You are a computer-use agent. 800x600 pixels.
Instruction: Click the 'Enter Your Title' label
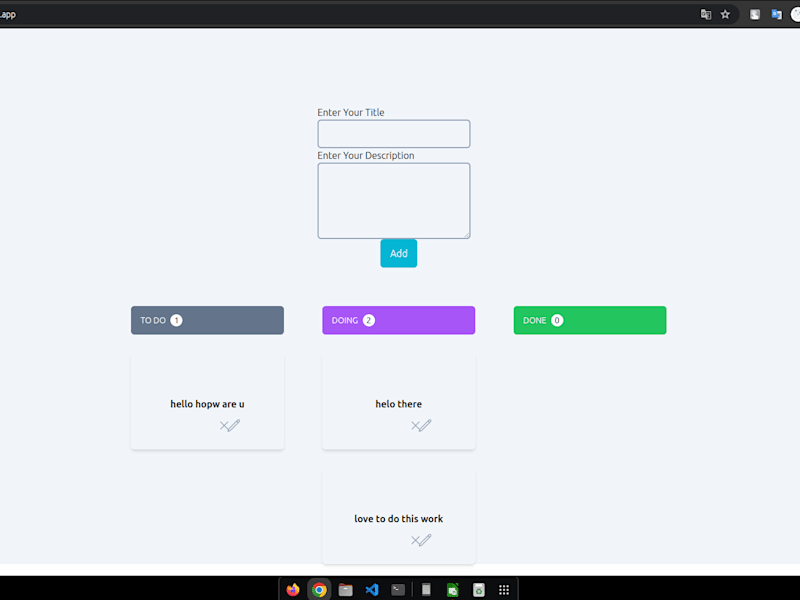click(x=351, y=112)
